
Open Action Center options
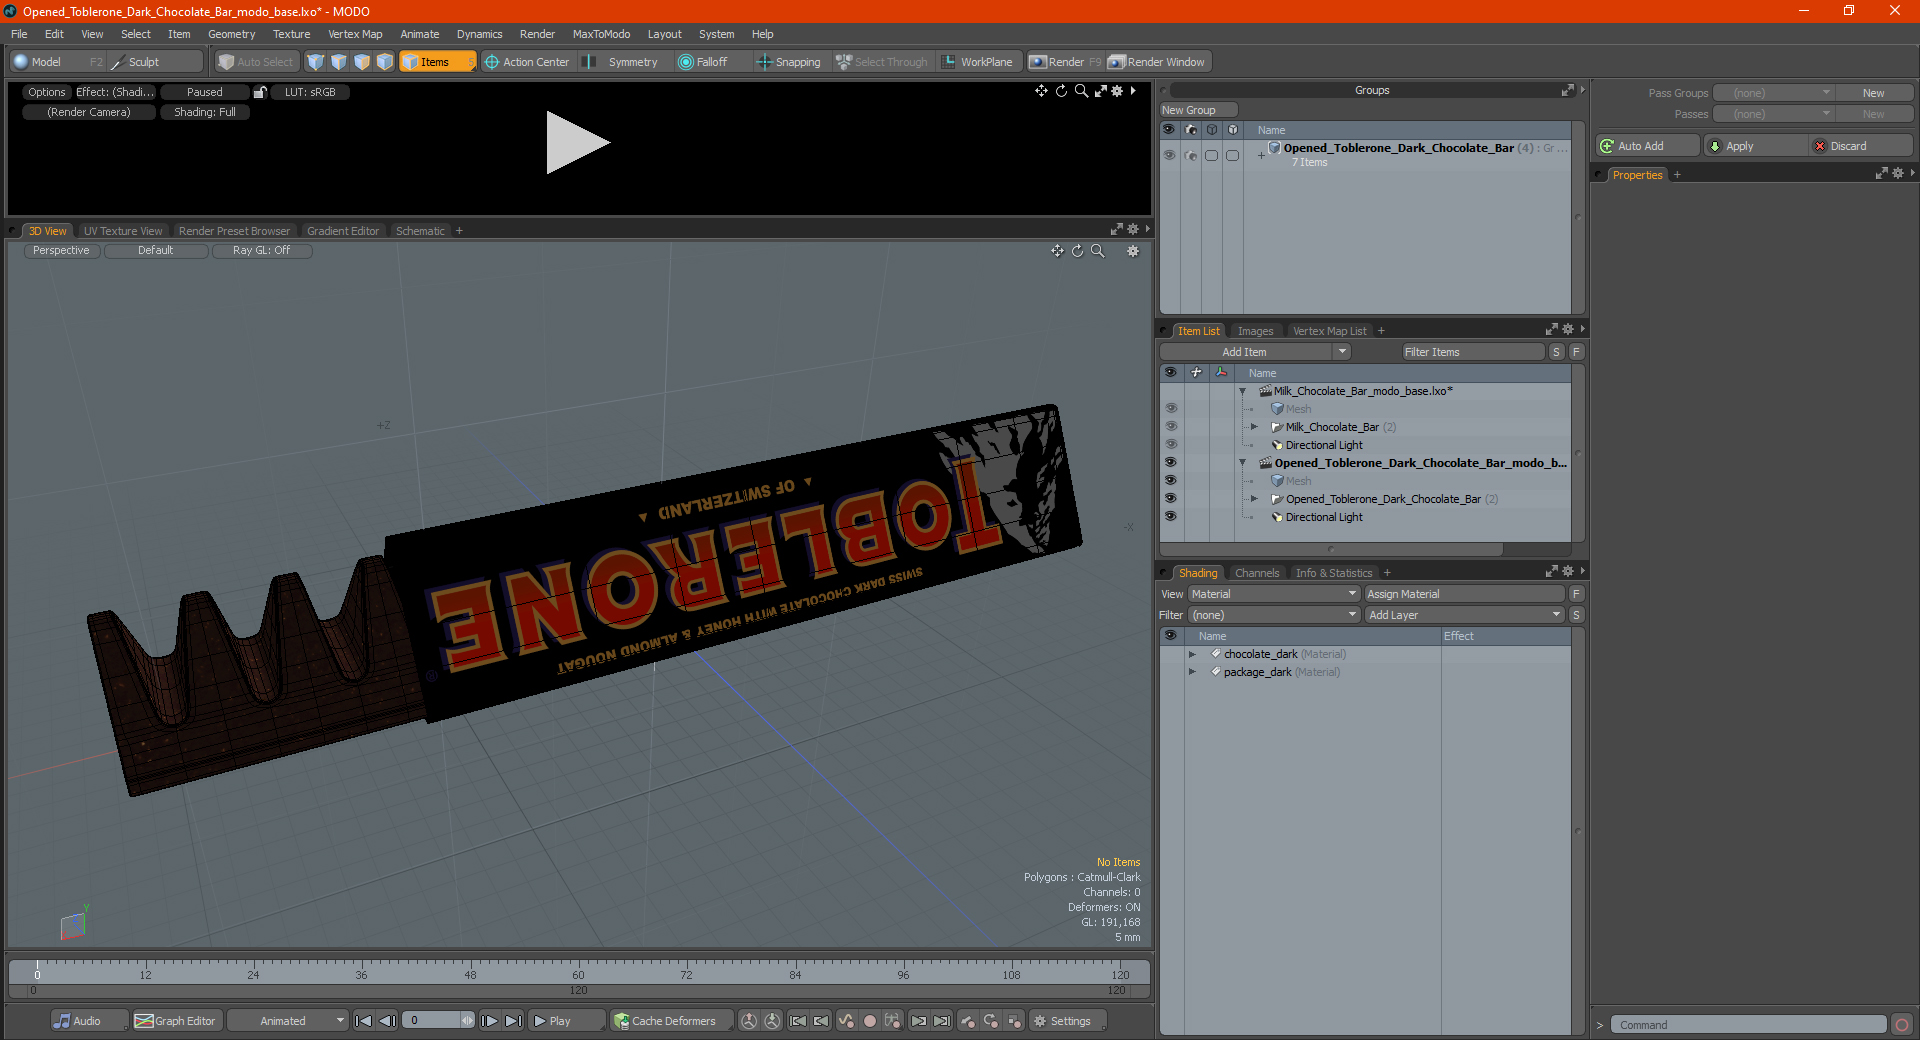(527, 62)
